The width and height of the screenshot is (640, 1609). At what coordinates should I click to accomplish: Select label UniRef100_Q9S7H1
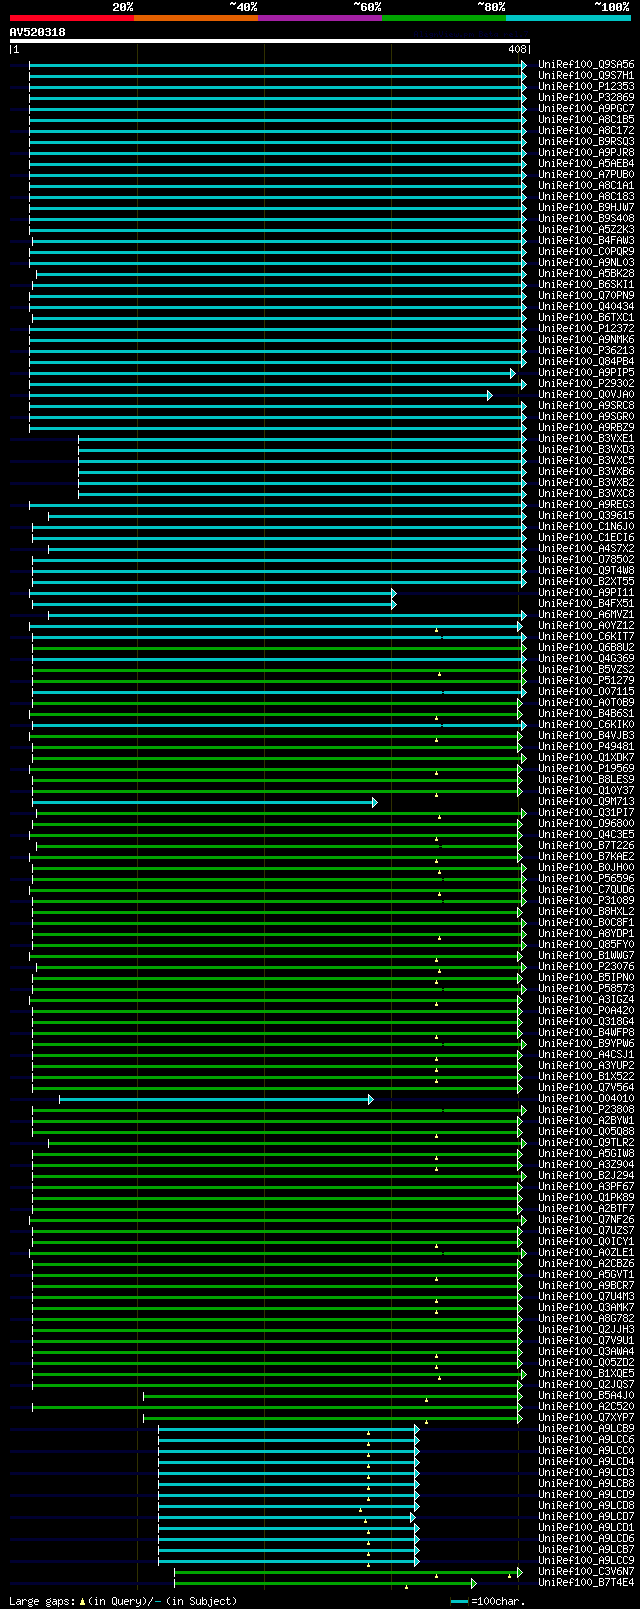click(x=586, y=75)
